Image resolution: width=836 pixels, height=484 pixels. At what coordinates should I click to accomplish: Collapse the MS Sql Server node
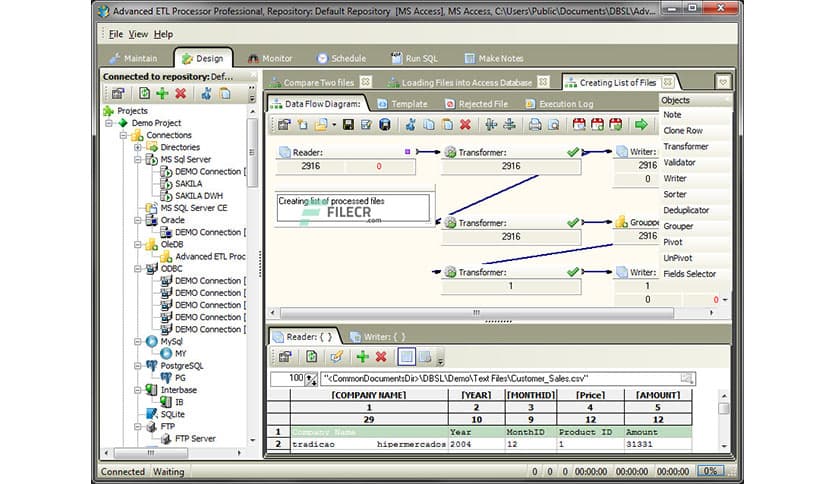138,159
